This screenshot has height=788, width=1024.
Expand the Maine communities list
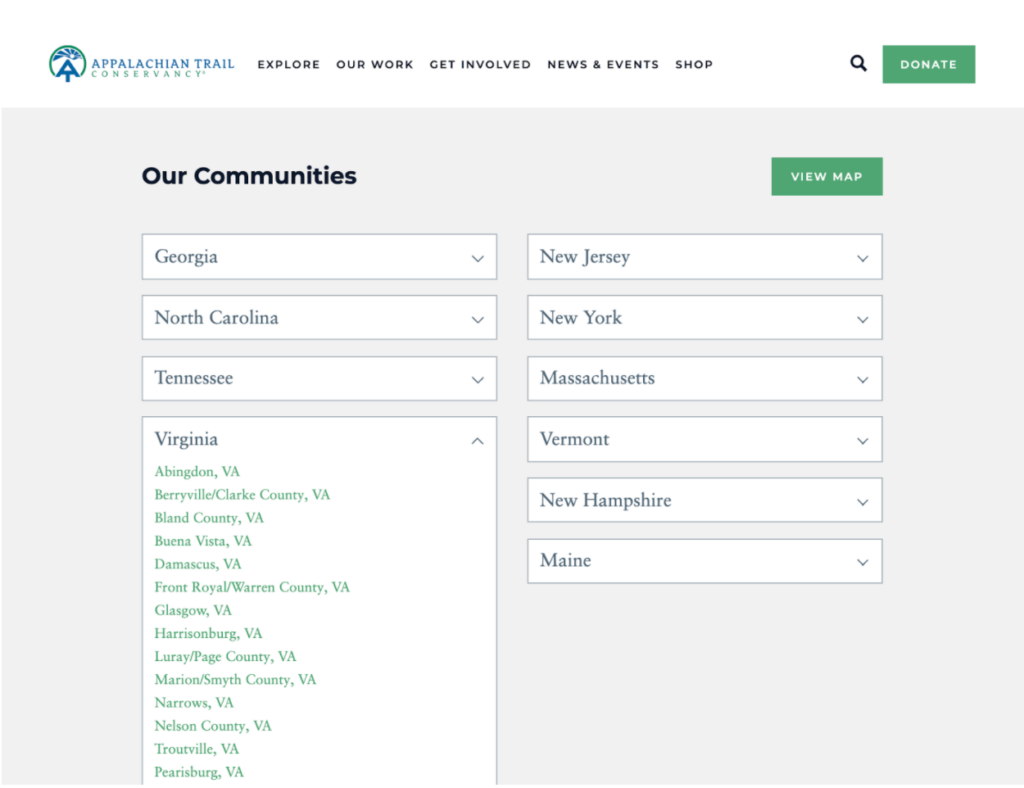point(704,561)
